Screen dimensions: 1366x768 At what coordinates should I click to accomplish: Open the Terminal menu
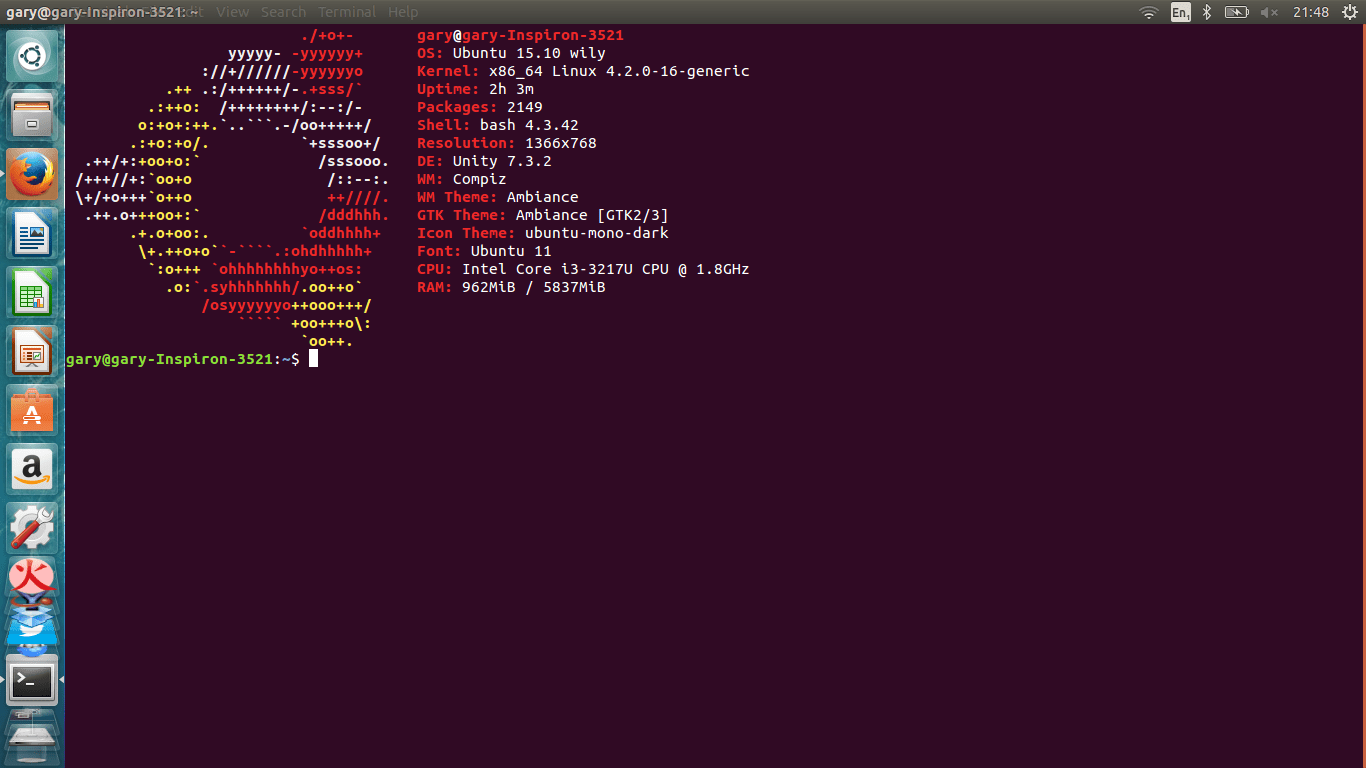pos(347,12)
